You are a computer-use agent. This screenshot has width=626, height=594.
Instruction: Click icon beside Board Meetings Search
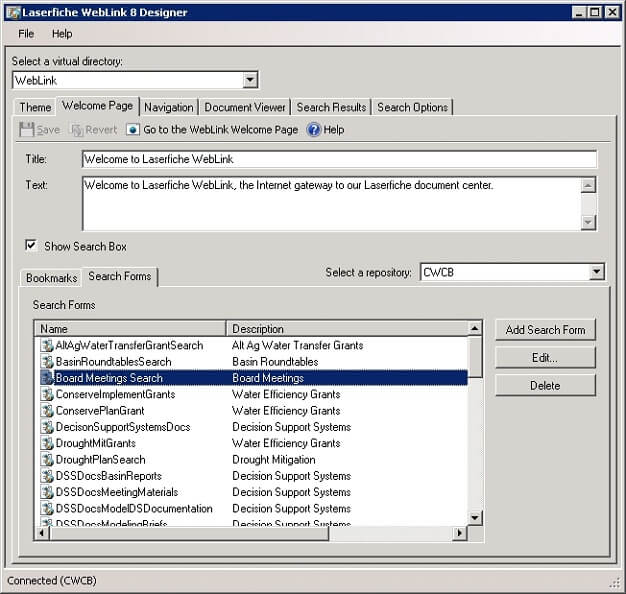pyautogui.click(x=47, y=378)
